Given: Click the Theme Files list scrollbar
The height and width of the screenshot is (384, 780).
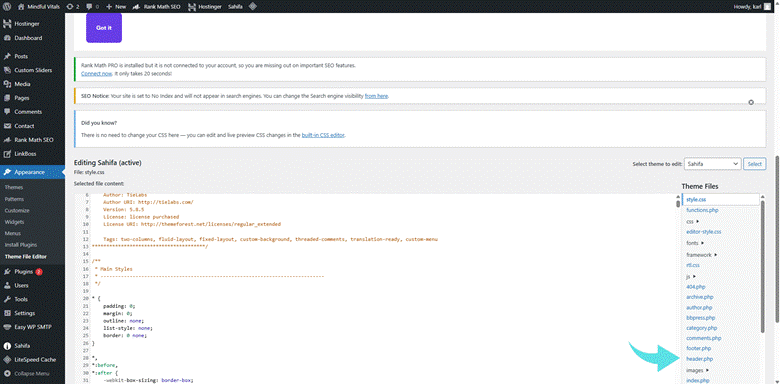Looking at the screenshot, I should pyautogui.click(x=763, y=266).
